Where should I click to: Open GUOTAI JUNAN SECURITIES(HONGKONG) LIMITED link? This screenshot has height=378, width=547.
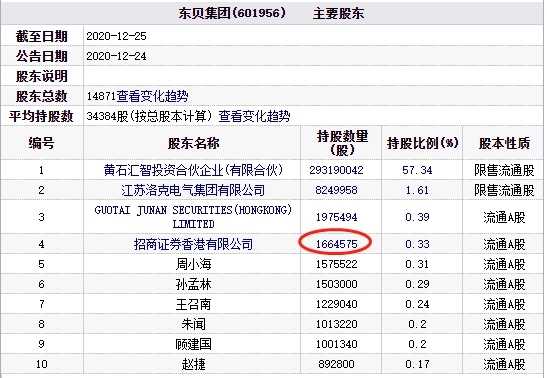(193, 217)
